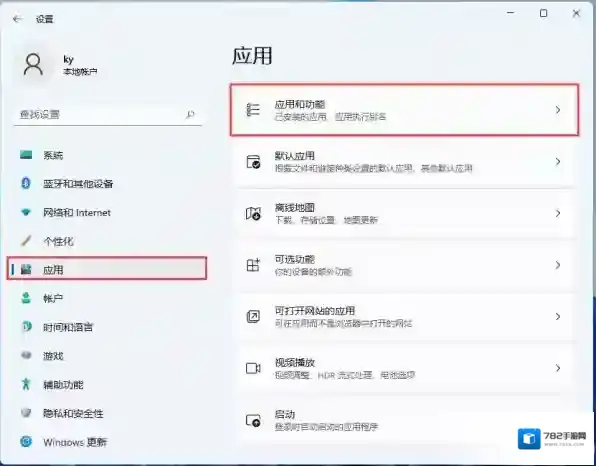Click the 查找设置 search field

[108, 114]
